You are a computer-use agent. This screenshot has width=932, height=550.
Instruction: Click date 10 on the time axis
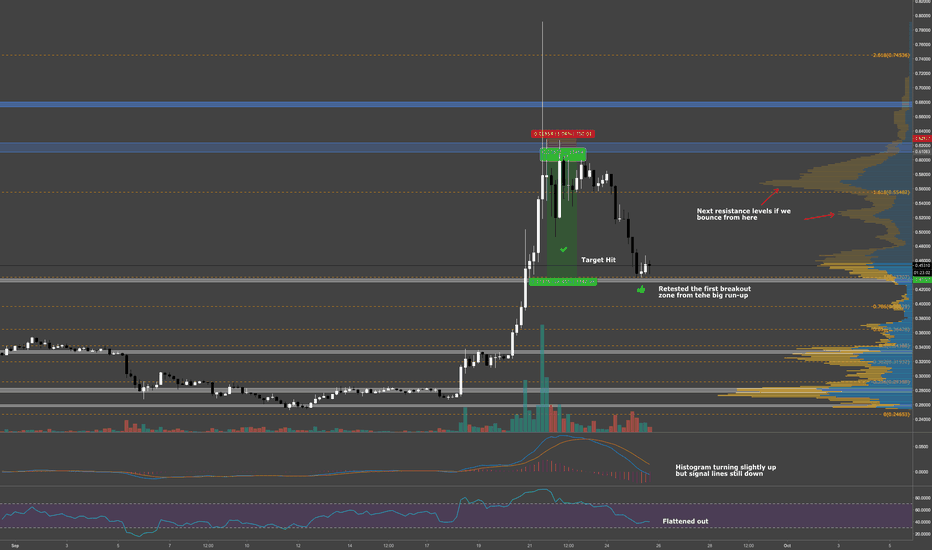[x=247, y=545]
